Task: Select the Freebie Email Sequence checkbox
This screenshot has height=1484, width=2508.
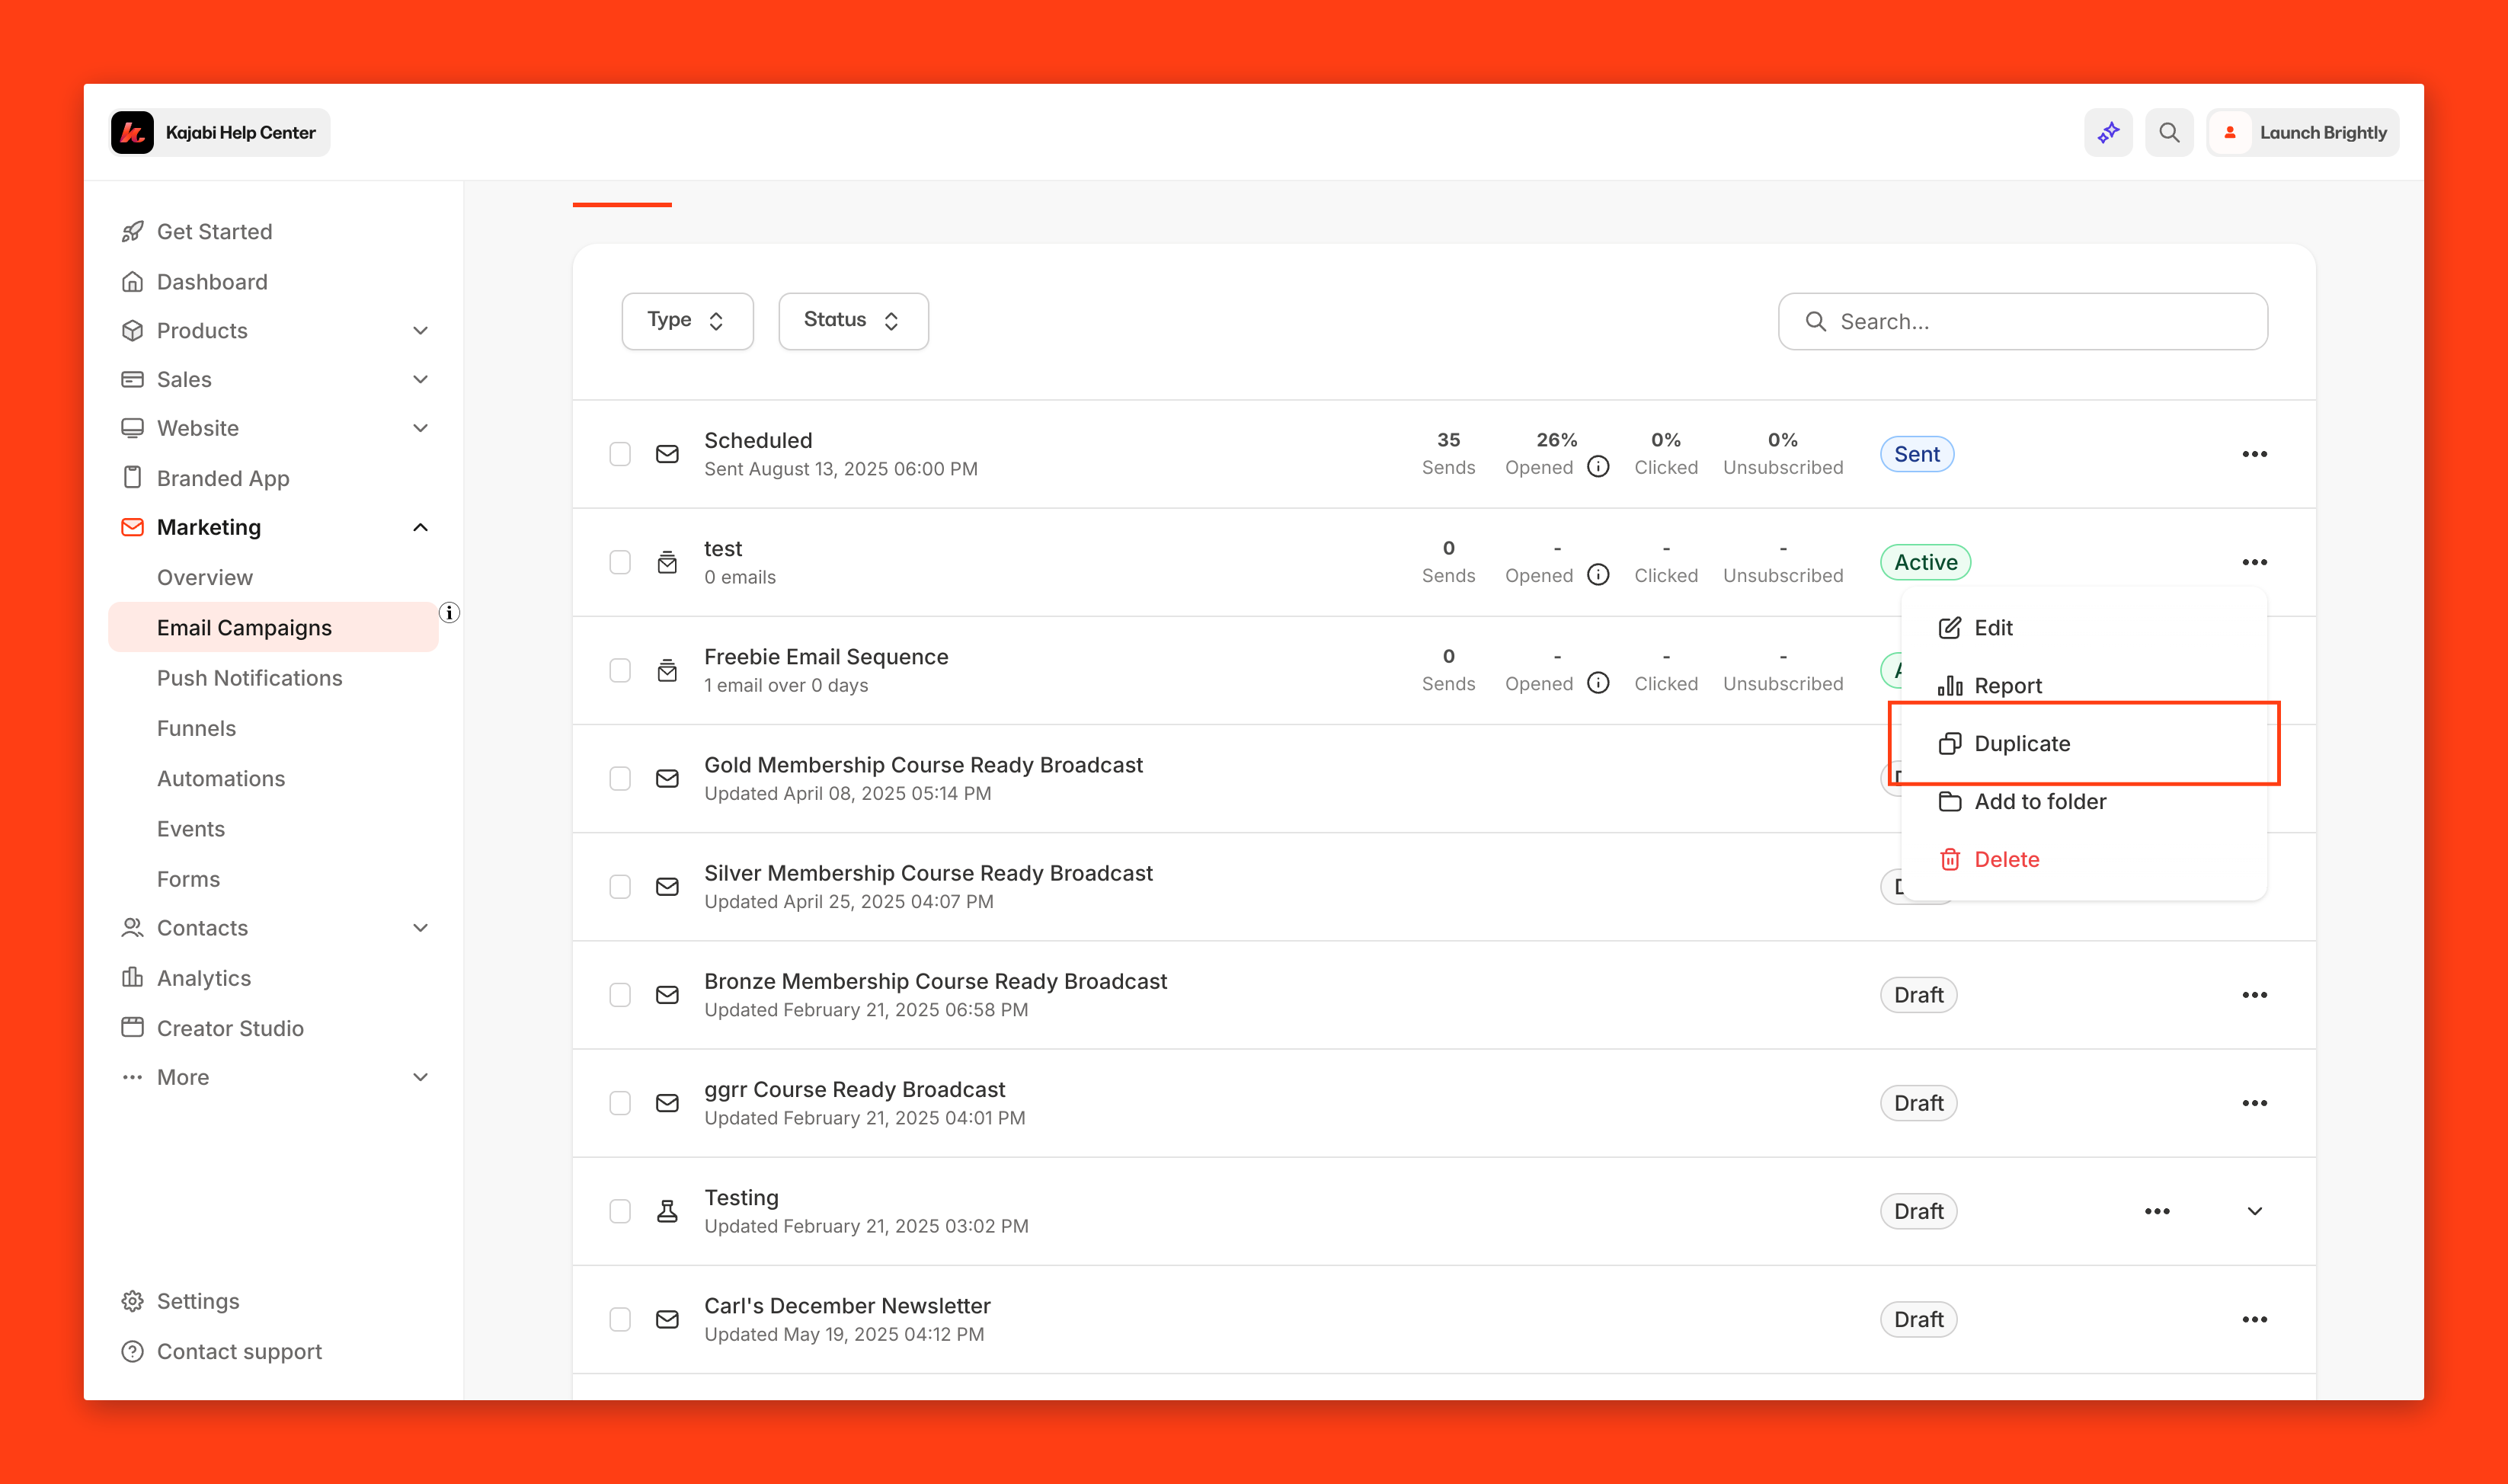Action: tap(620, 670)
